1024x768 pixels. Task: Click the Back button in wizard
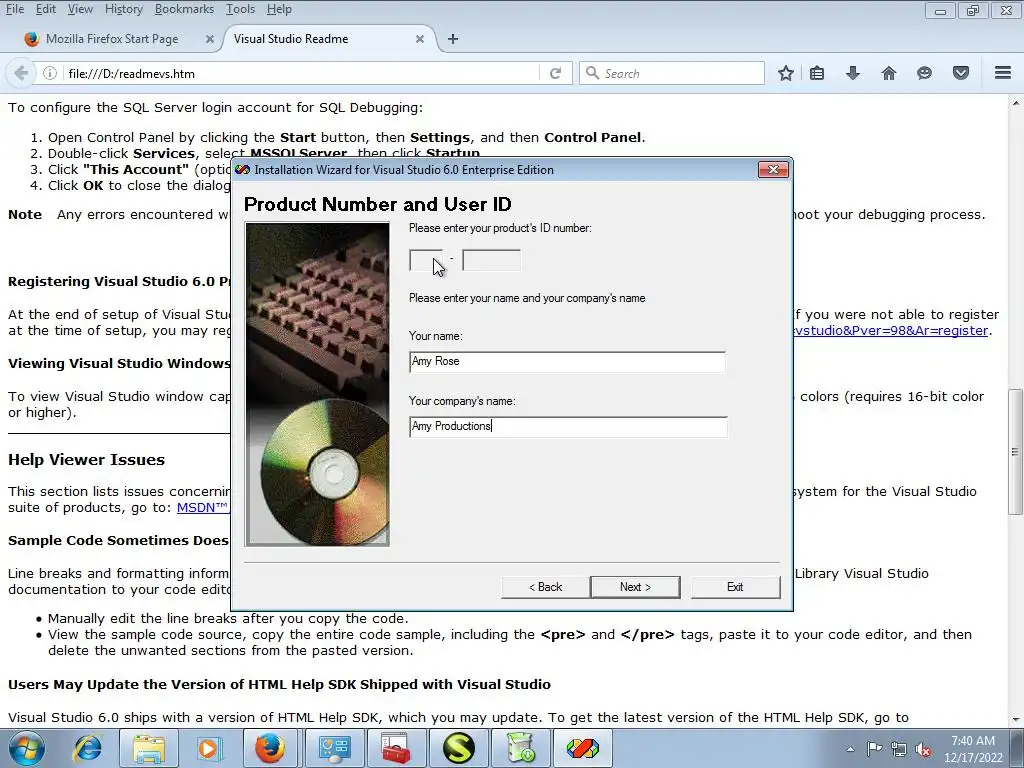click(x=545, y=586)
